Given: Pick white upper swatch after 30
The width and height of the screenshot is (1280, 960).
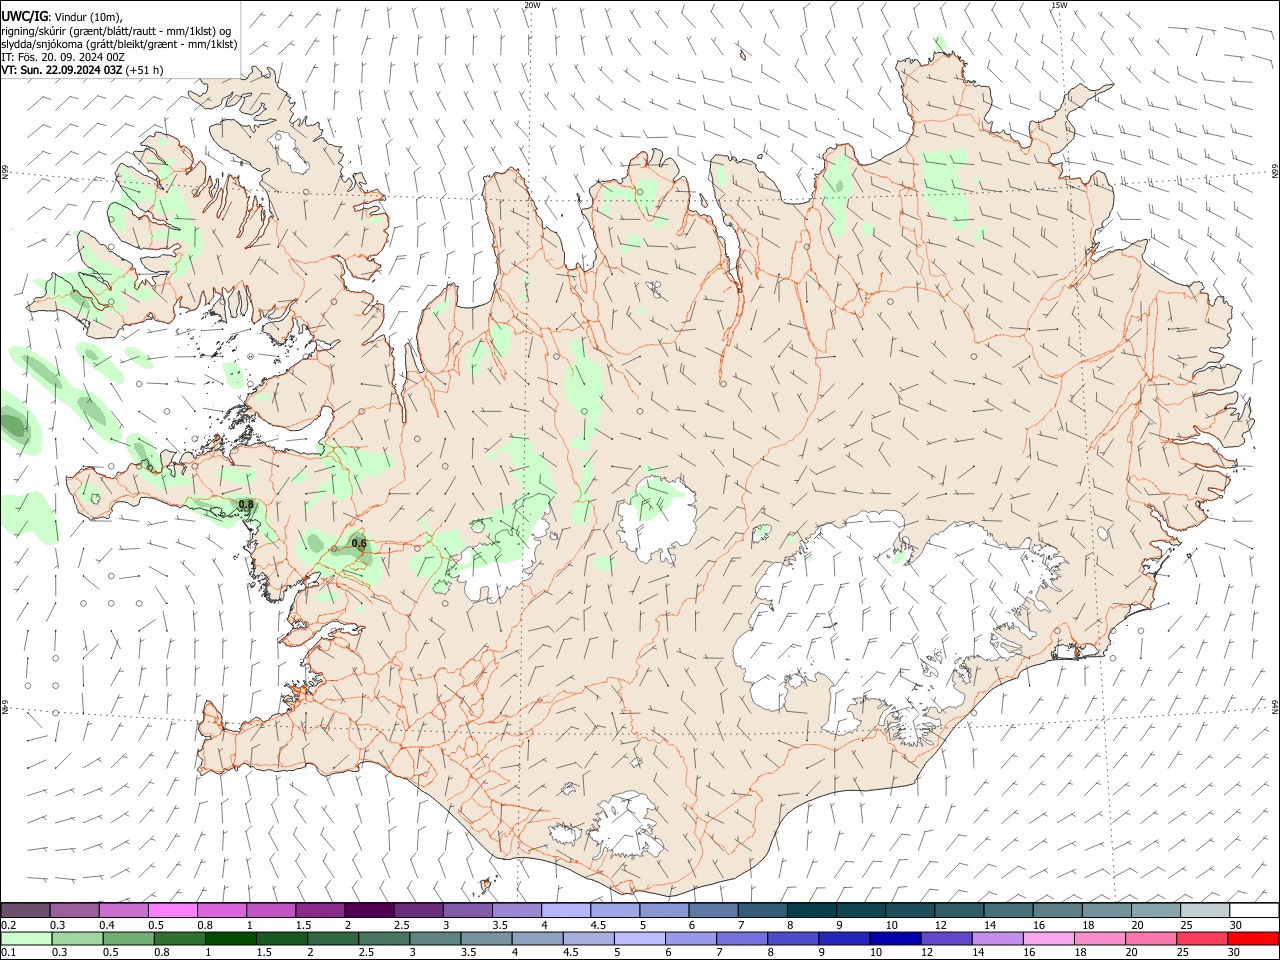Looking at the screenshot, I should coord(1253,910).
